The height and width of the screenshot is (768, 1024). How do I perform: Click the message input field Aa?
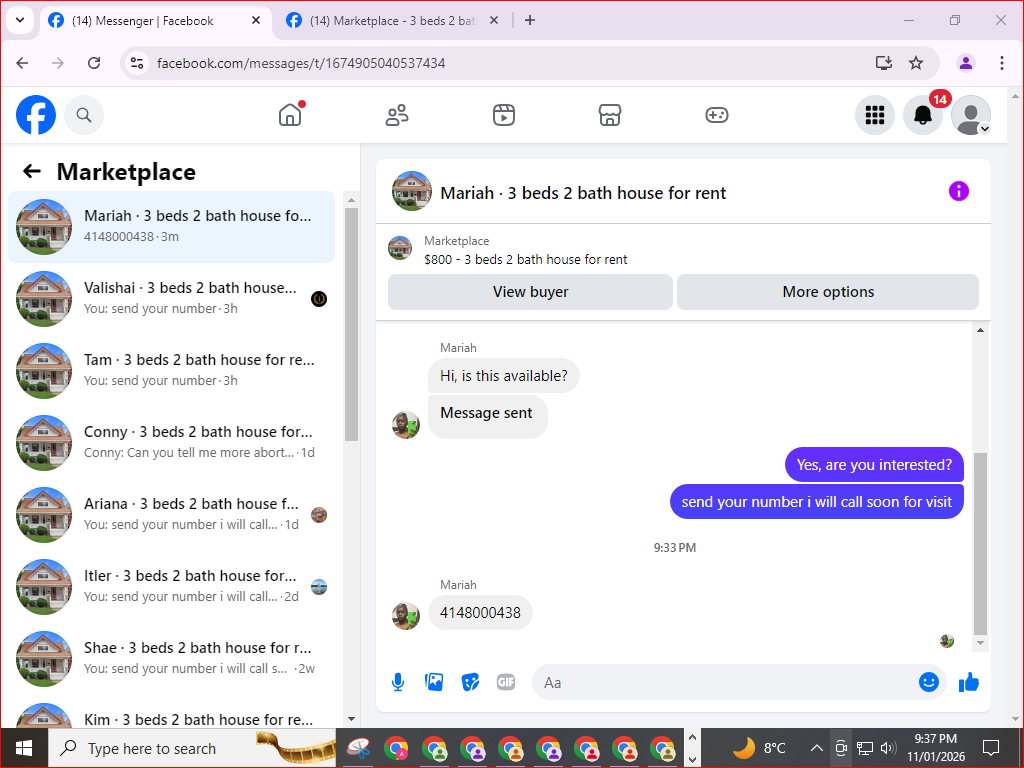coord(725,682)
